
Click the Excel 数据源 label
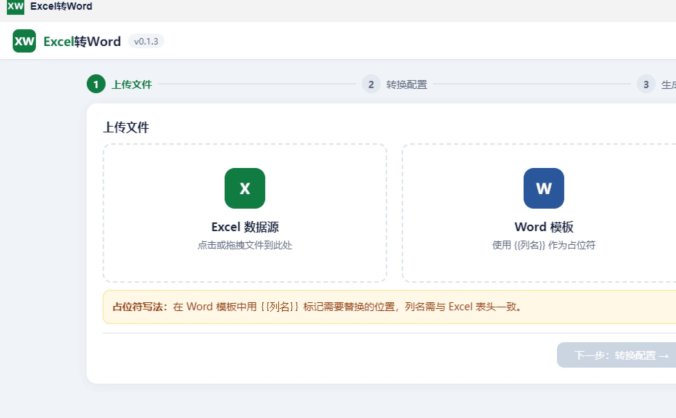tap(245, 227)
